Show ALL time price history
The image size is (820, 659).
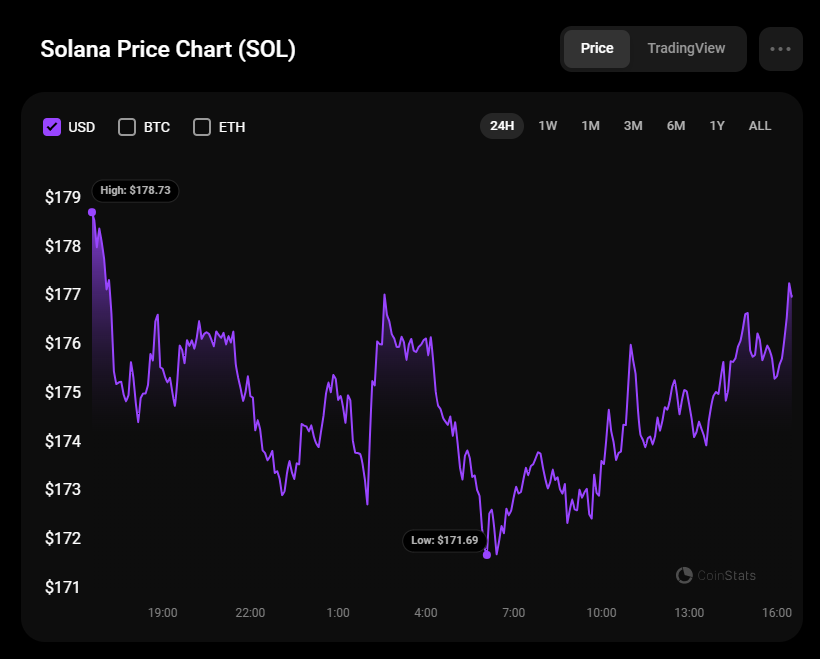760,126
